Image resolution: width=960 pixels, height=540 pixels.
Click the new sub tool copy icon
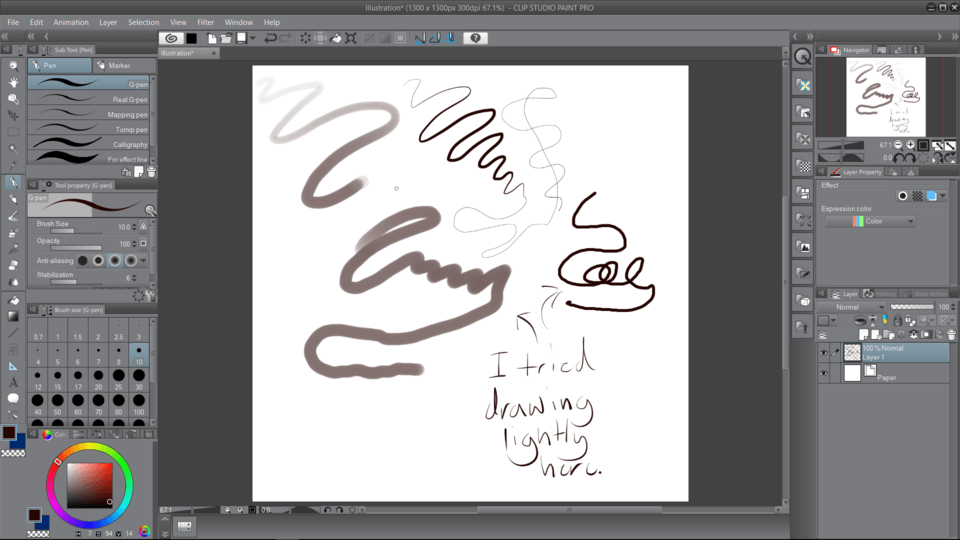click(x=139, y=172)
